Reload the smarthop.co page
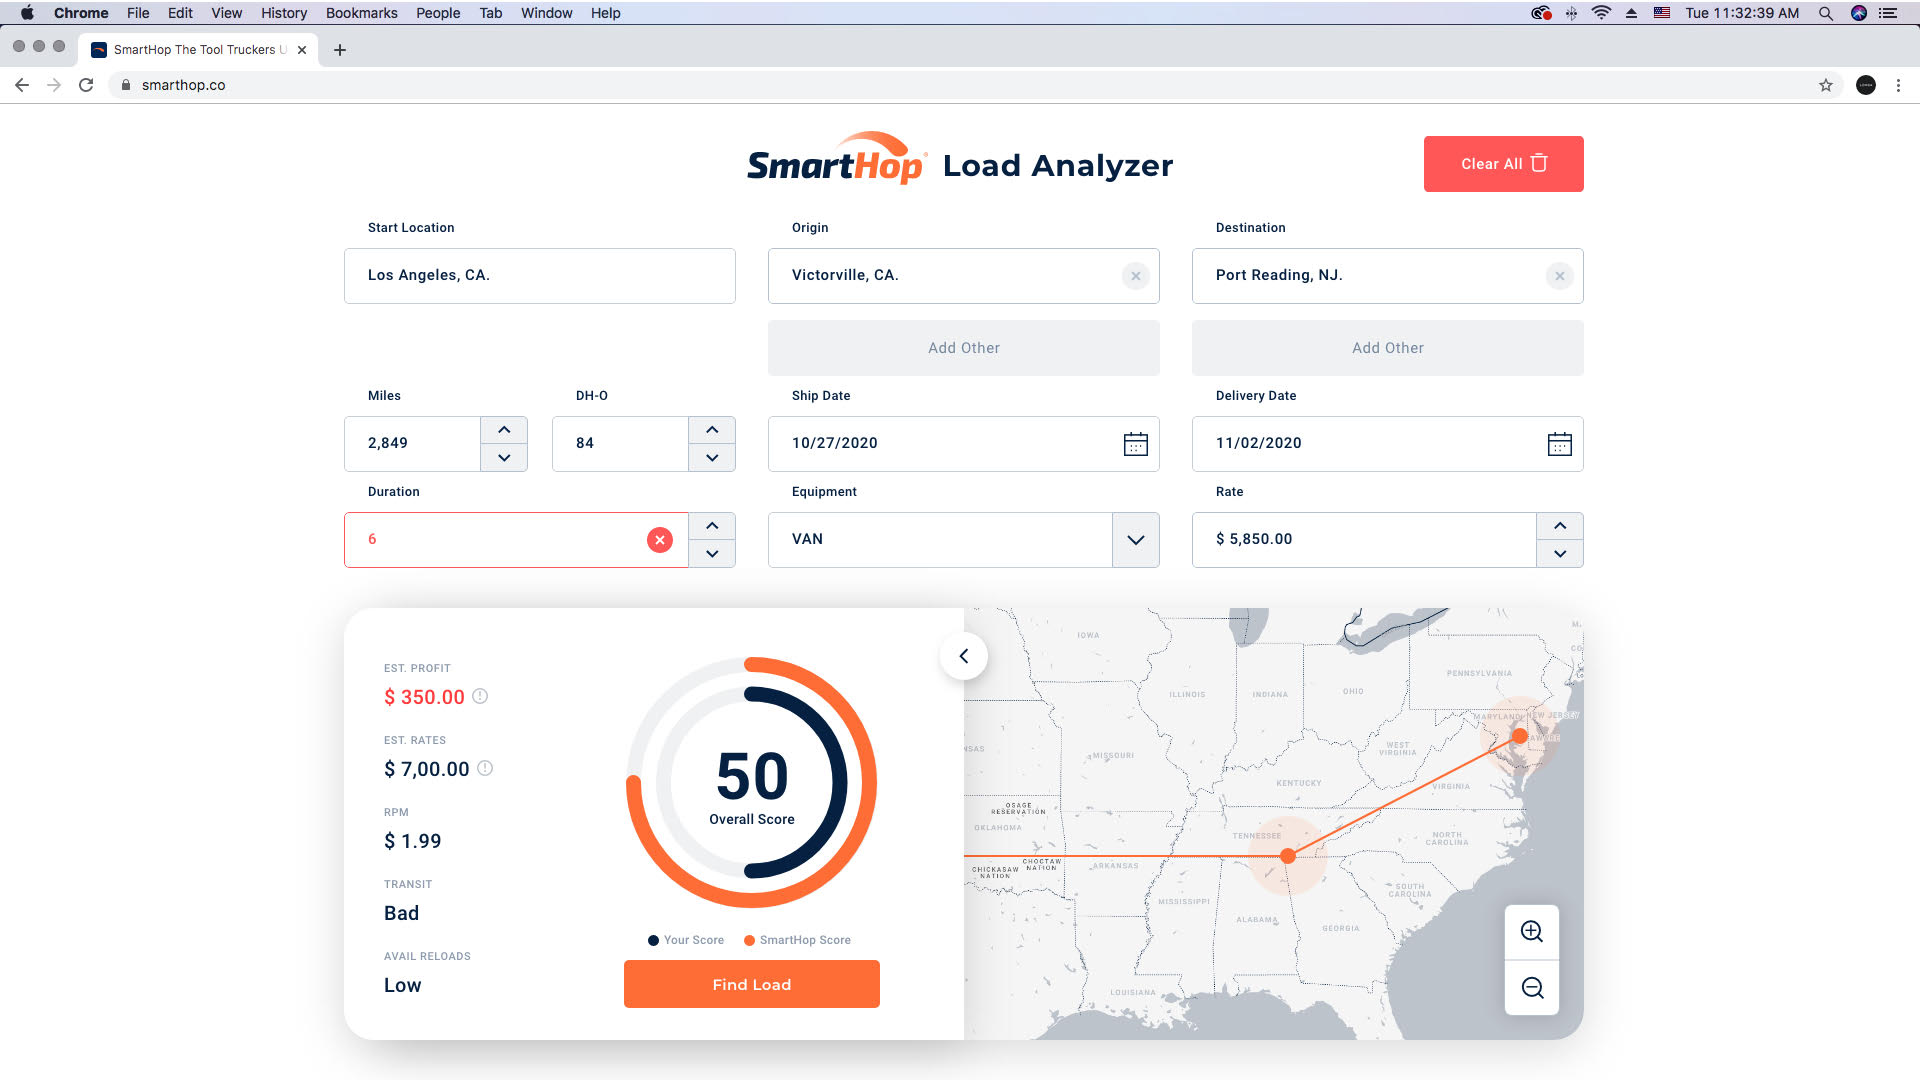The height and width of the screenshot is (1080, 1920). click(x=86, y=85)
